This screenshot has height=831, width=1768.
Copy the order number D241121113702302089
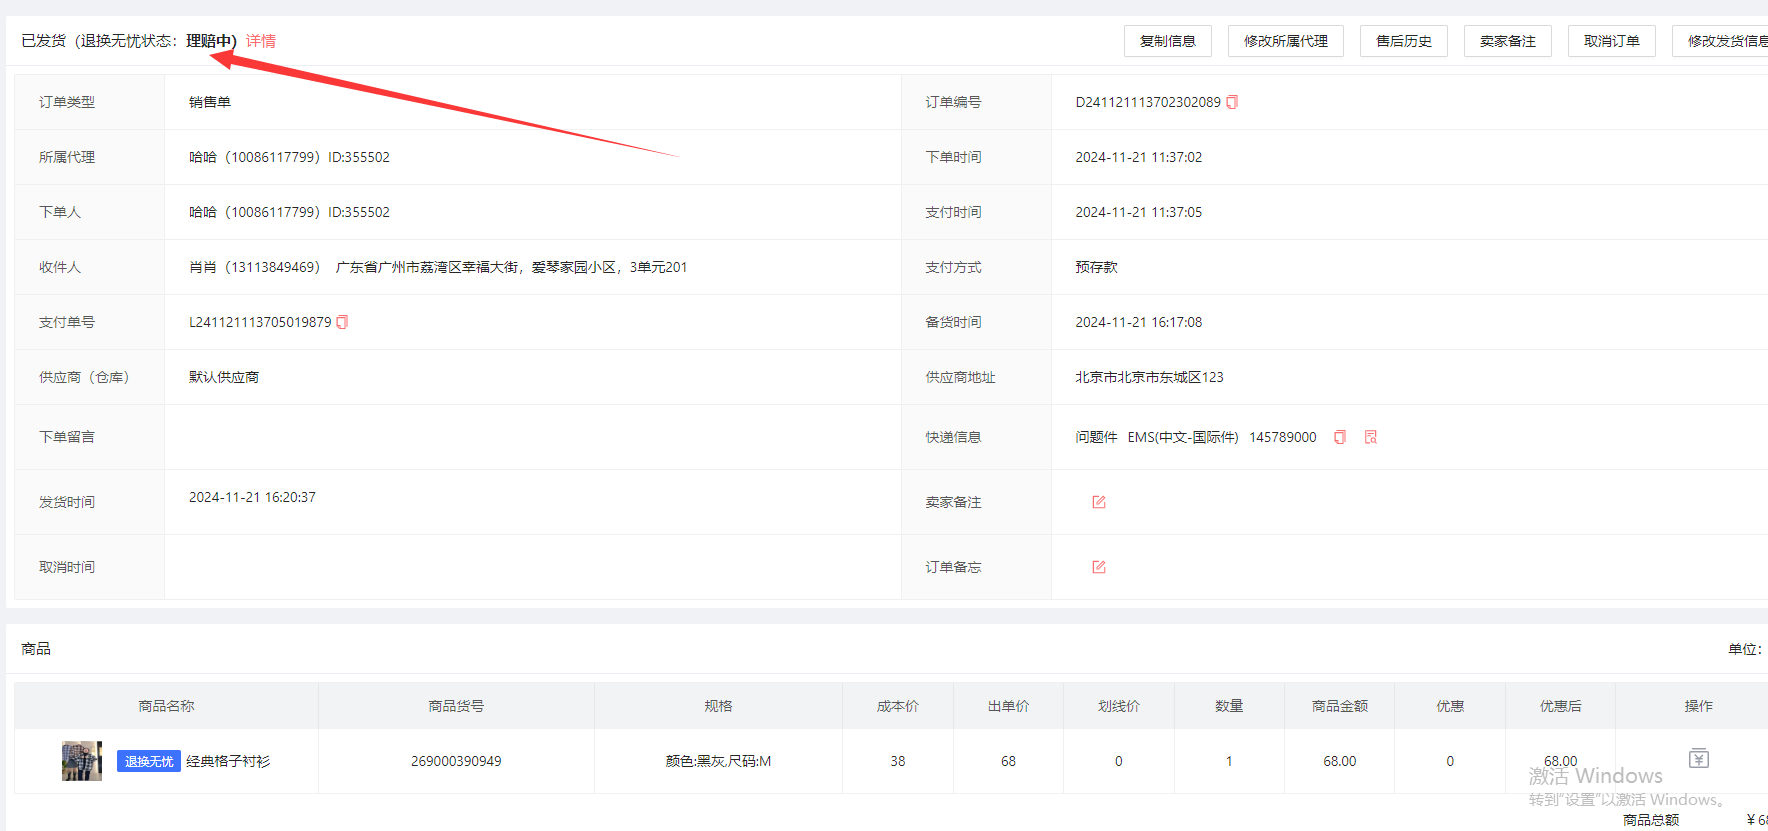[1232, 102]
